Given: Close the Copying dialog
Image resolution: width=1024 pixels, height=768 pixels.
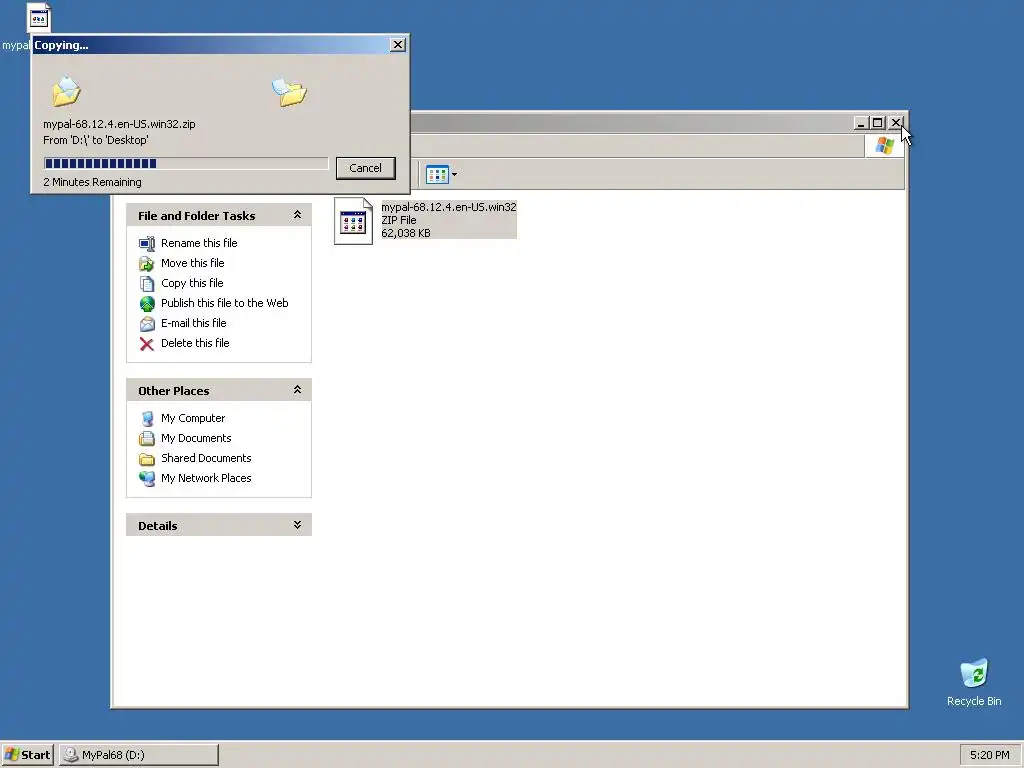Looking at the screenshot, I should tap(398, 44).
